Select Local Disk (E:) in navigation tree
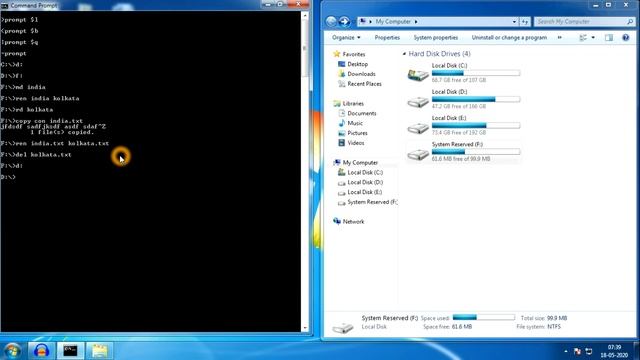The image size is (640, 360). point(365,192)
